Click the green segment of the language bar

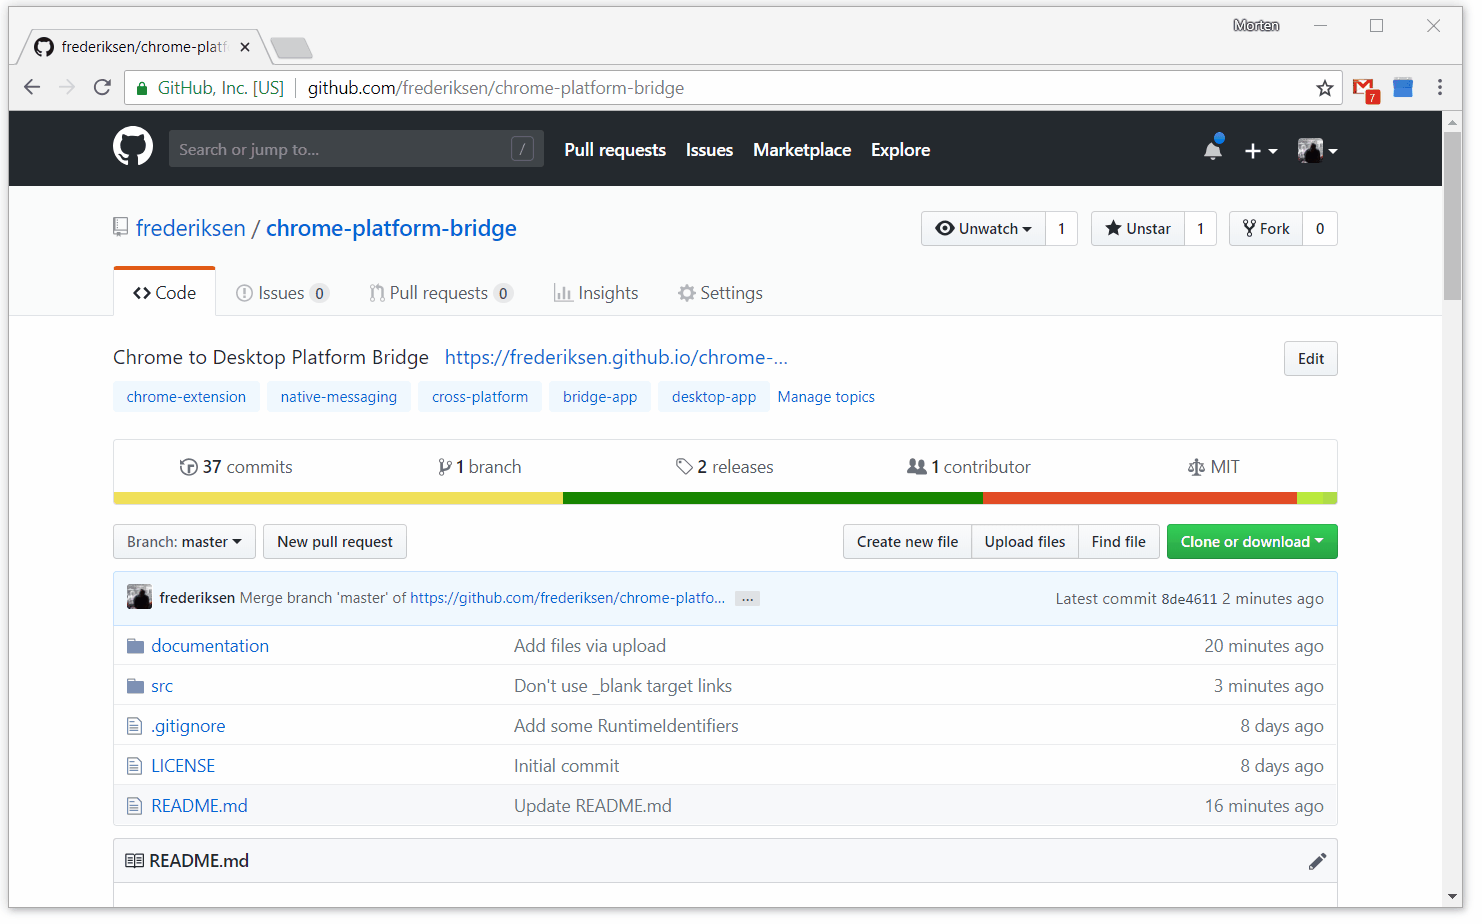coord(774,498)
